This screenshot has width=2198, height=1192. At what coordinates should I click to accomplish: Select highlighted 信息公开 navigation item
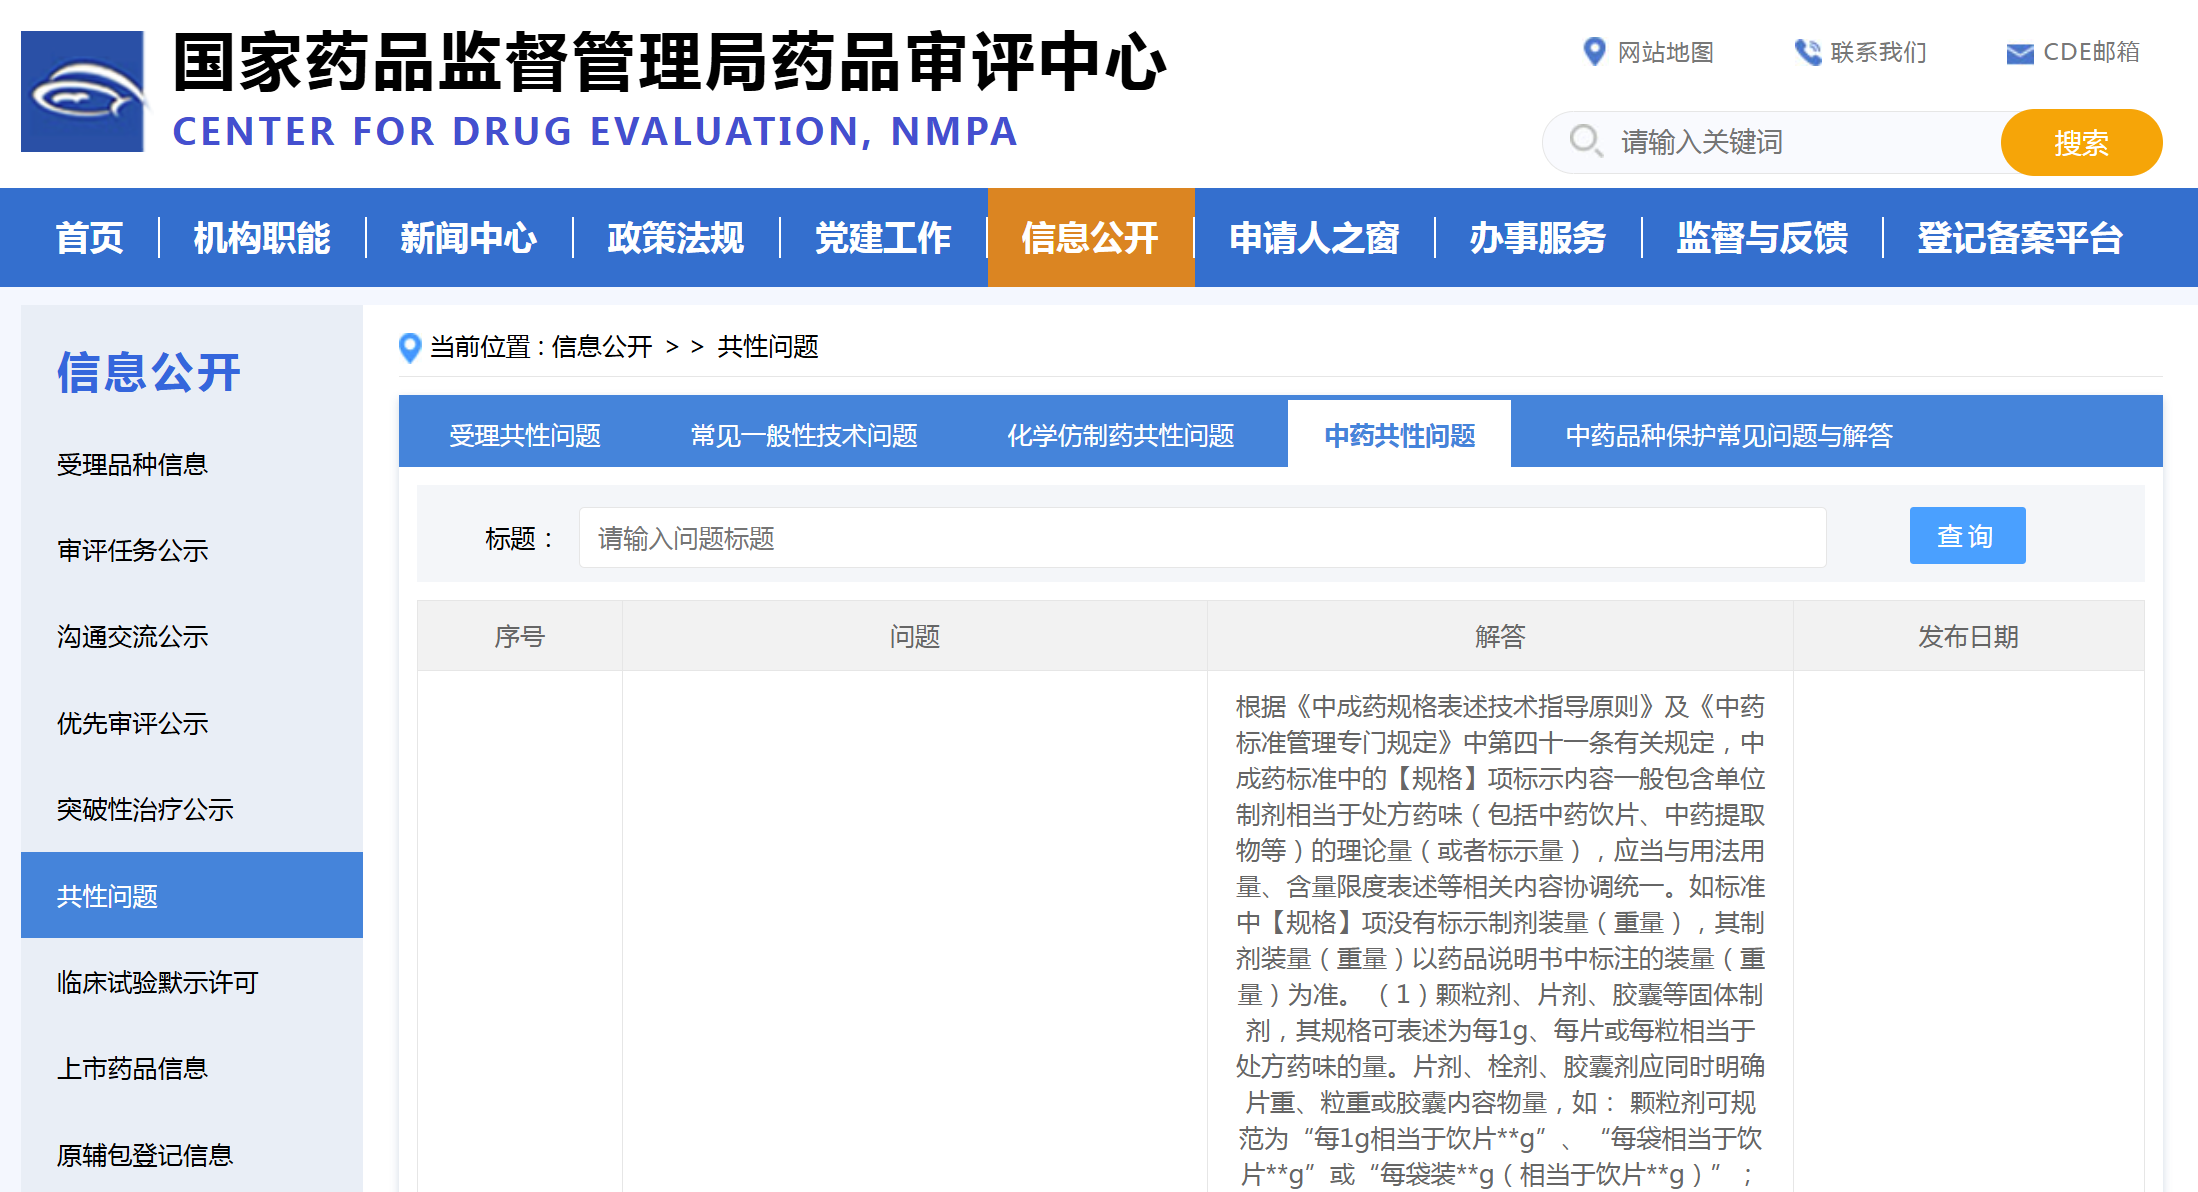click(1090, 238)
